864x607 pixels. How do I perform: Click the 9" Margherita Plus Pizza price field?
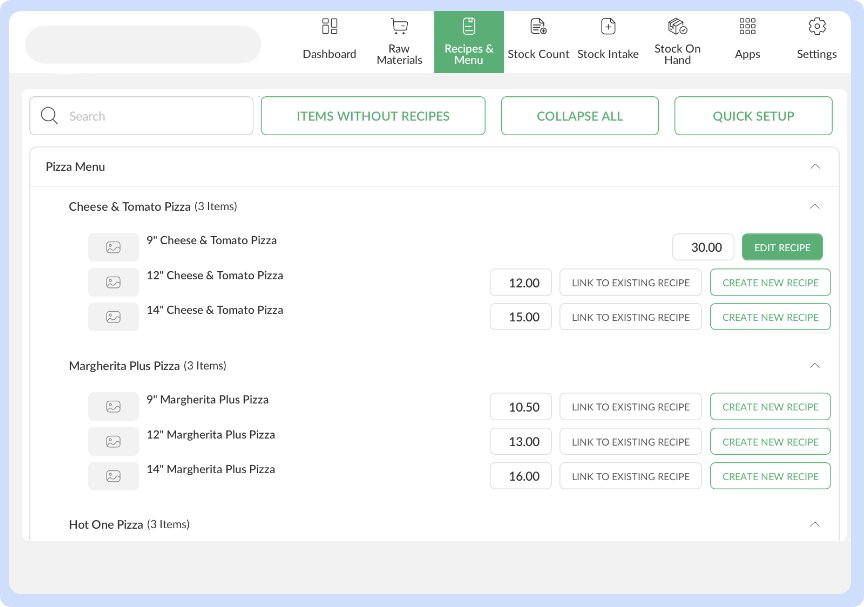coord(521,407)
